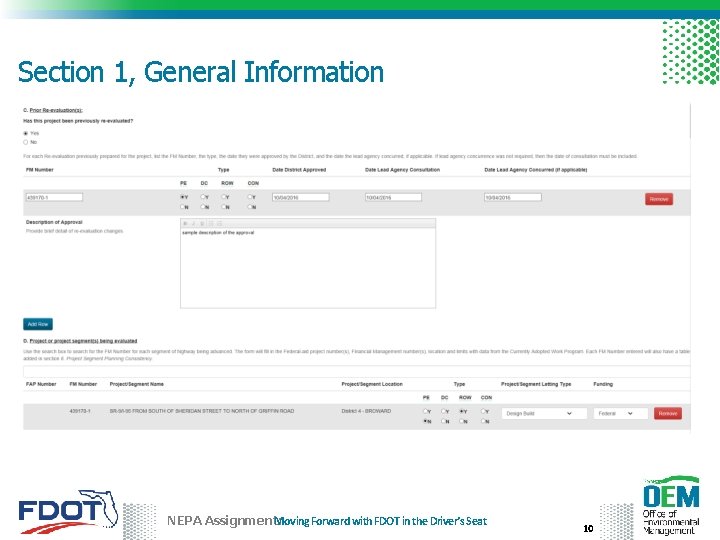Click the 'Prior Re-evaluation(s)' heading
The image size is (720, 540).
point(56,110)
